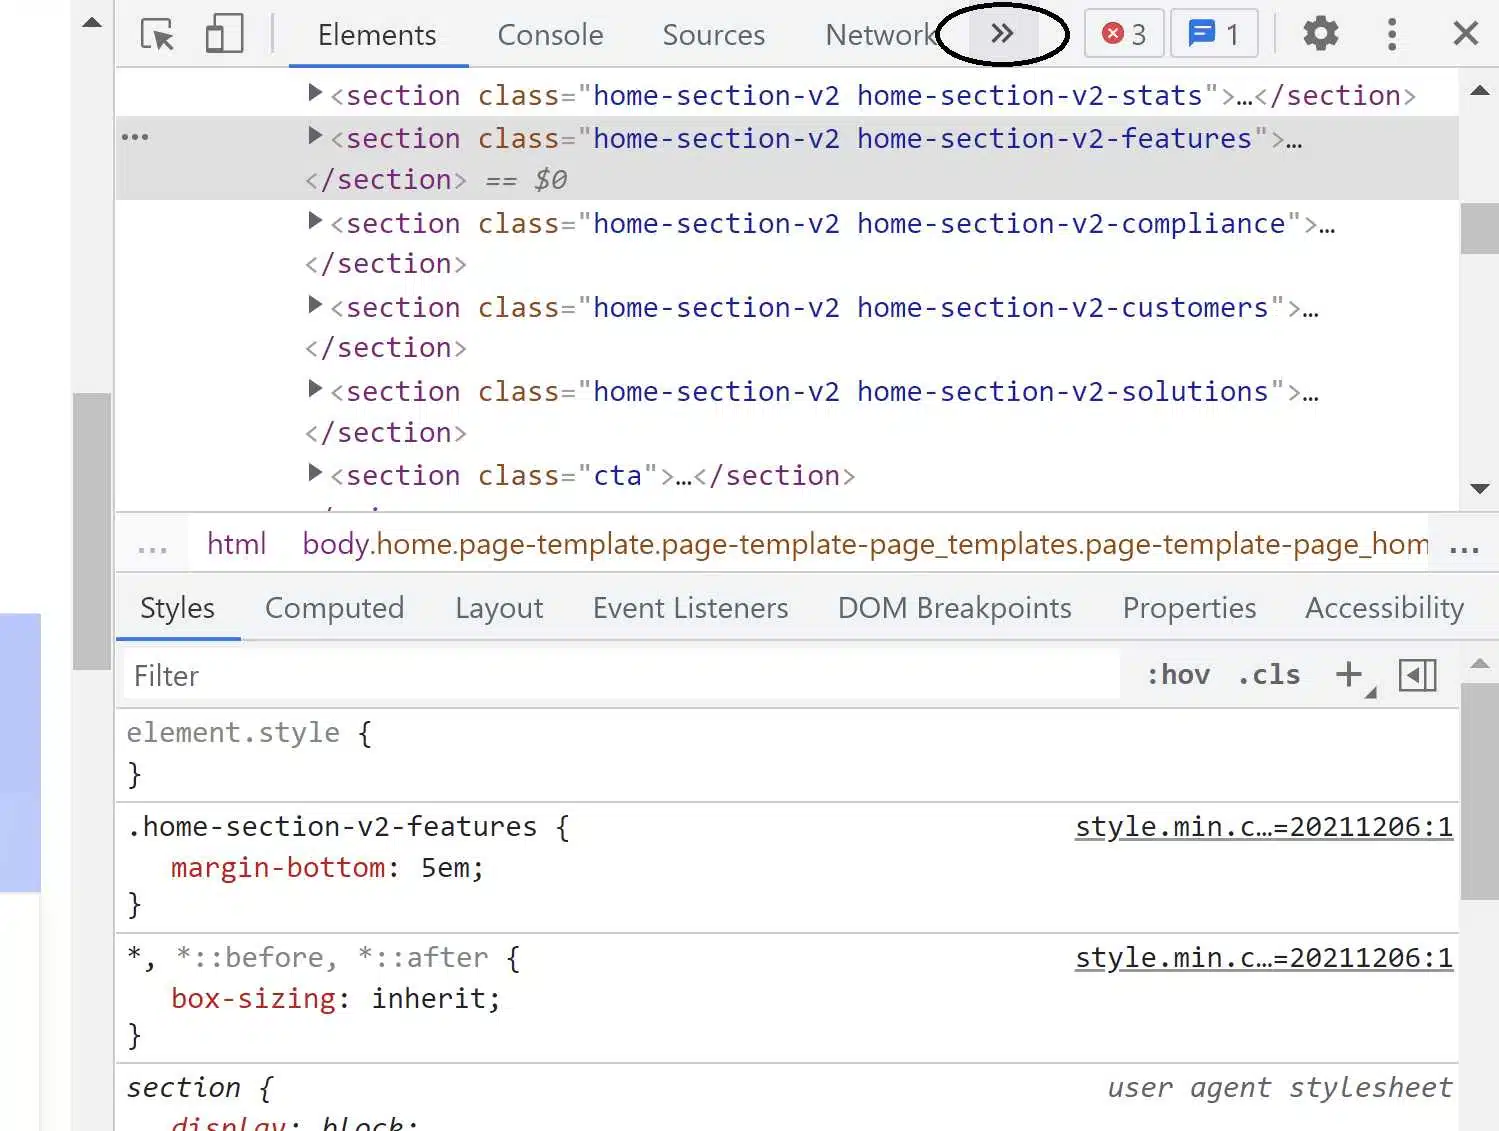The height and width of the screenshot is (1131, 1499).
Task: Select the html breadcrumb item
Action: (x=236, y=544)
